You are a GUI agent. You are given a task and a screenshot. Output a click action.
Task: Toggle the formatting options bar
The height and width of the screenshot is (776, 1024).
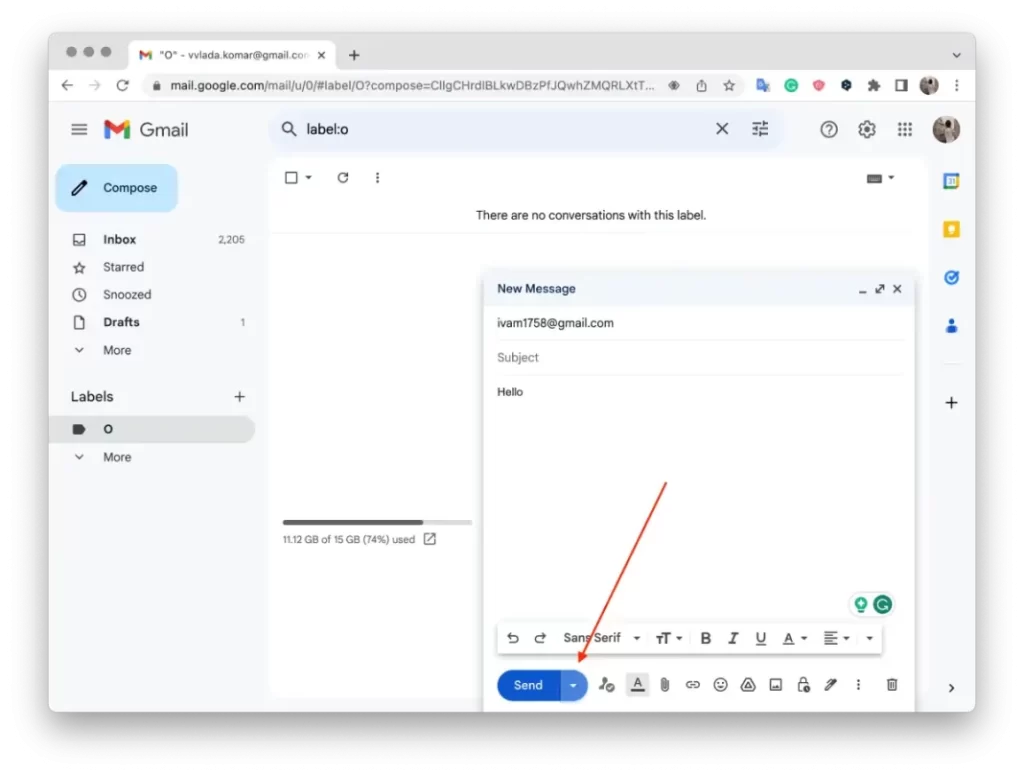(637, 685)
